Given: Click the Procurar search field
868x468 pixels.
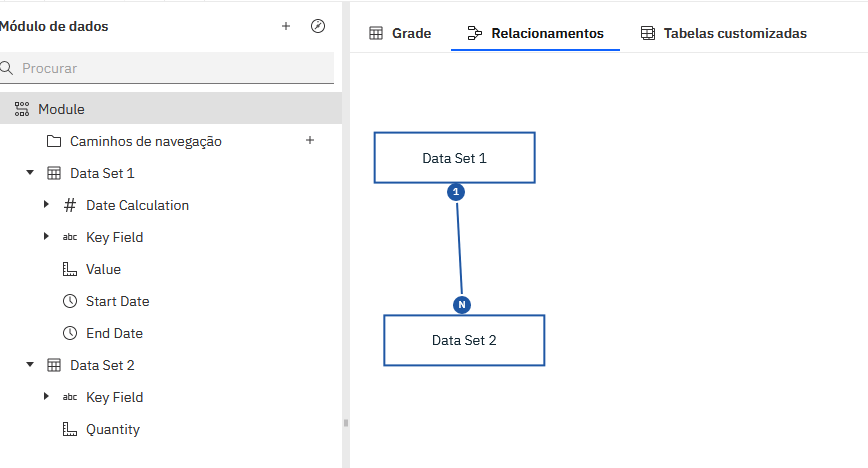Looking at the screenshot, I should 170,68.
